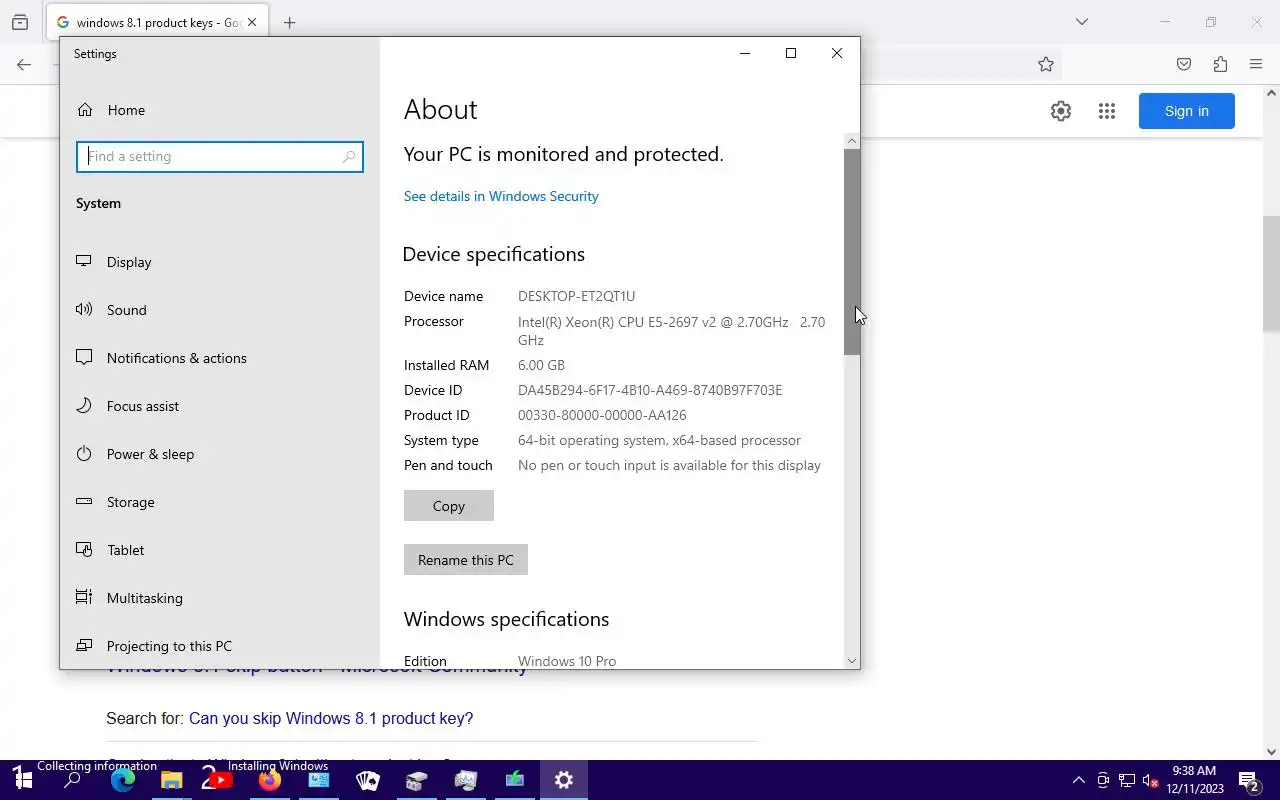Open Firefox recent browsing (Firefox View) icon
This screenshot has height=800, width=1280.
click(x=20, y=22)
